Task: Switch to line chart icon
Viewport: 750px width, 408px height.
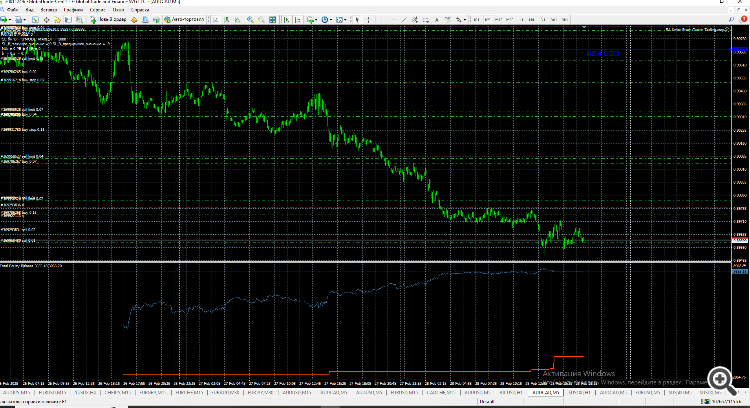Action: (237, 20)
